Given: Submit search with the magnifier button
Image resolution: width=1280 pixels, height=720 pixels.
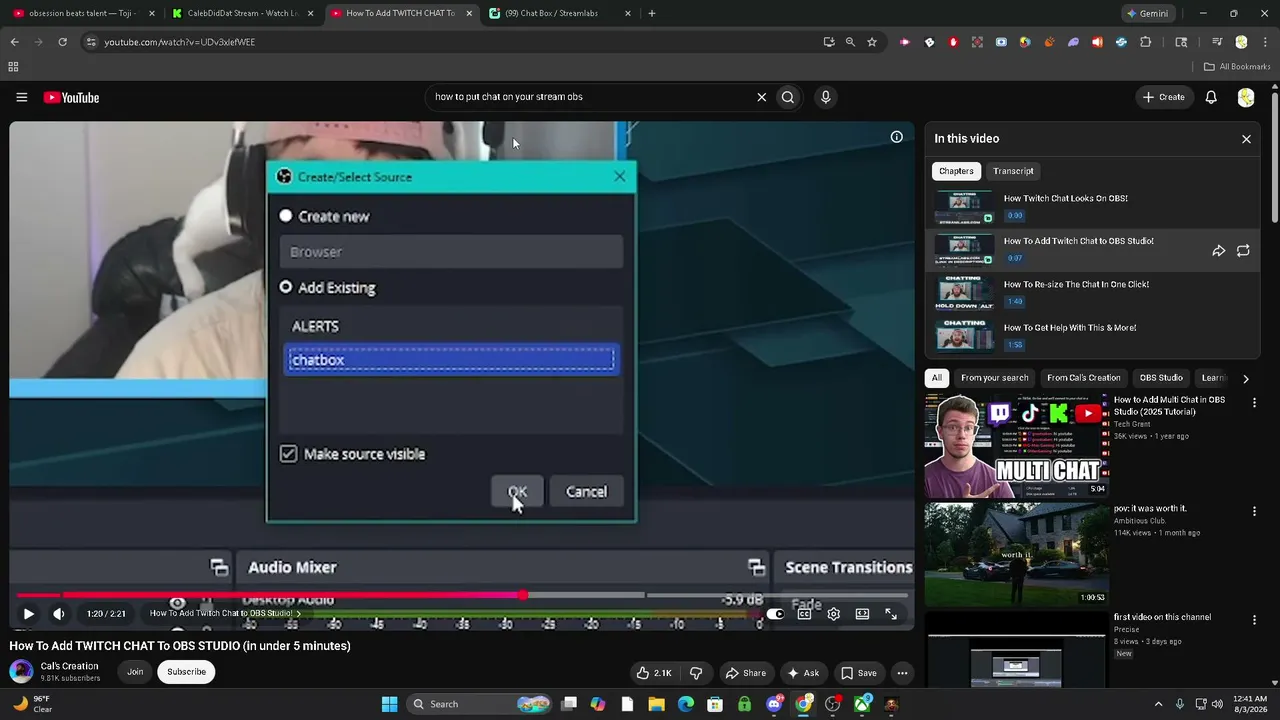Looking at the screenshot, I should click(x=788, y=97).
